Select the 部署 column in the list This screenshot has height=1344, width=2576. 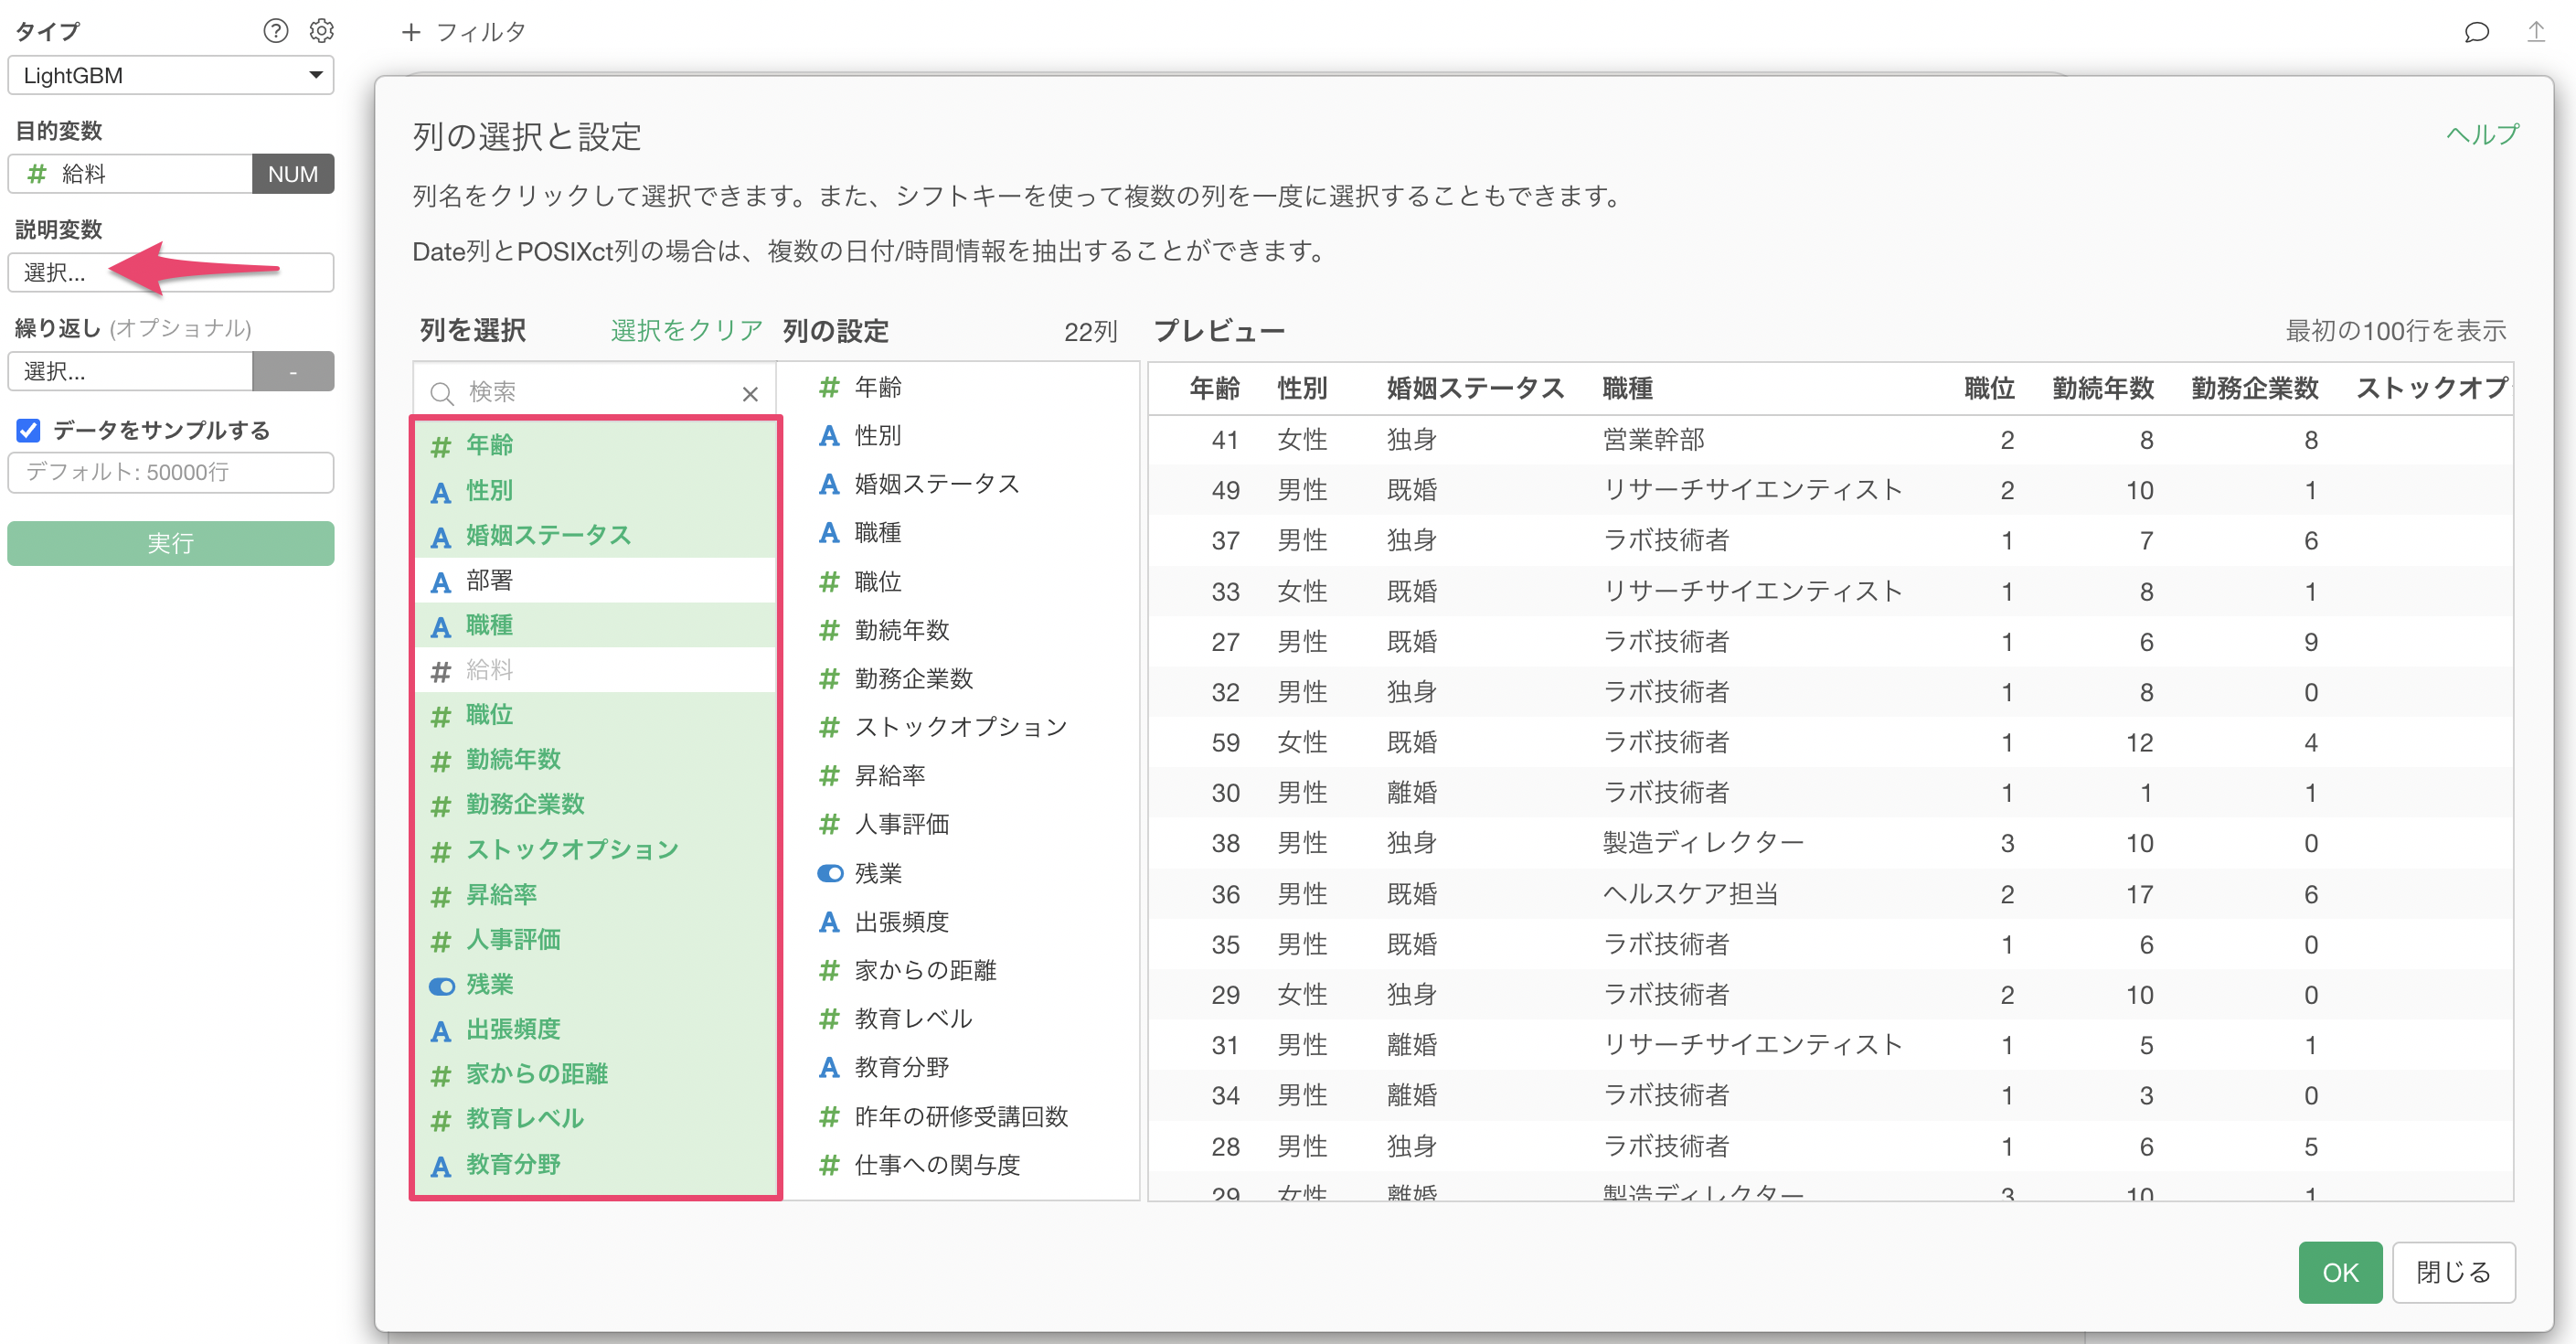490,580
